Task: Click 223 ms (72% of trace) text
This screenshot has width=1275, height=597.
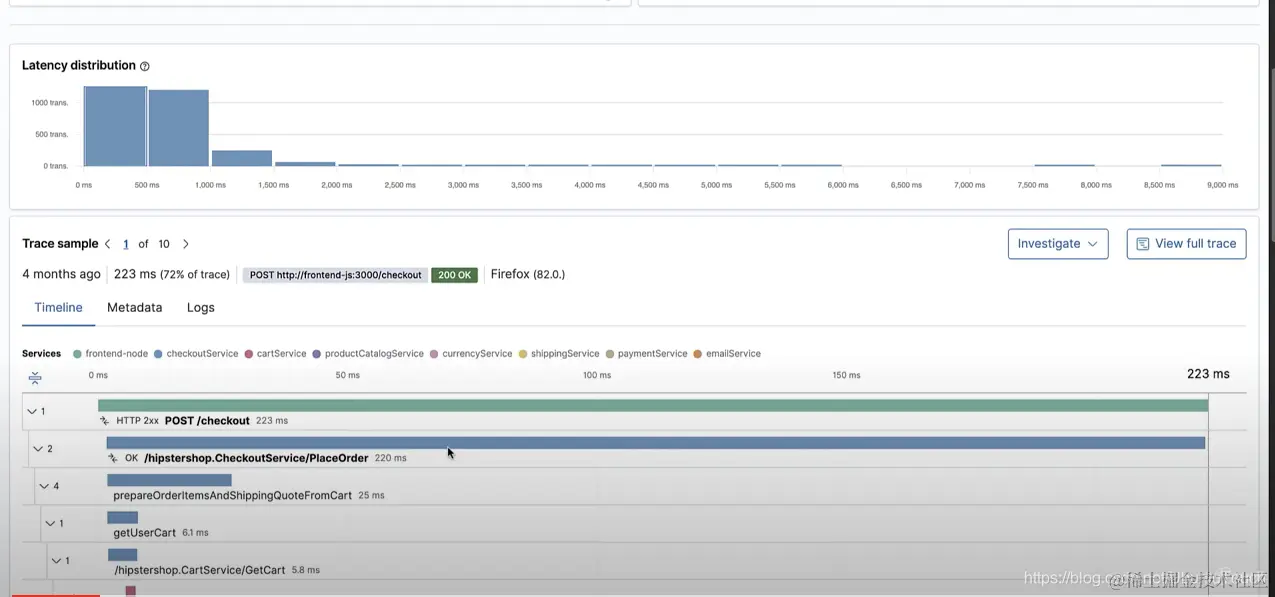Action: click(172, 274)
